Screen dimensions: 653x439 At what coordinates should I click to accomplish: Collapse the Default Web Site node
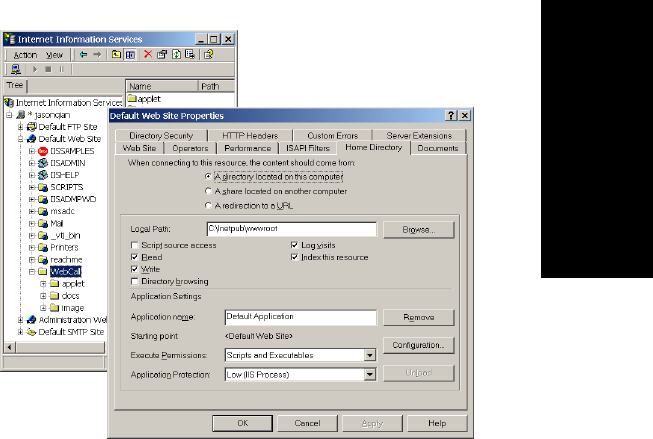(x=20, y=139)
